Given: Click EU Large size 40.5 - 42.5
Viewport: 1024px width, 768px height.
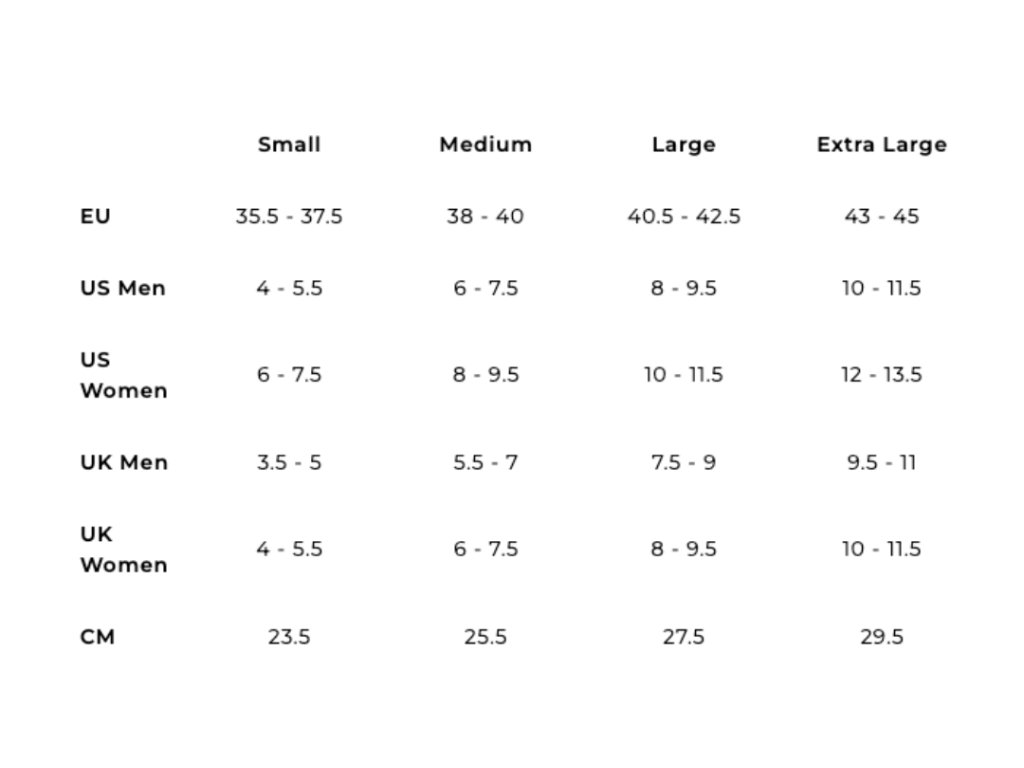Looking at the screenshot, I should (x=683, y=216).
